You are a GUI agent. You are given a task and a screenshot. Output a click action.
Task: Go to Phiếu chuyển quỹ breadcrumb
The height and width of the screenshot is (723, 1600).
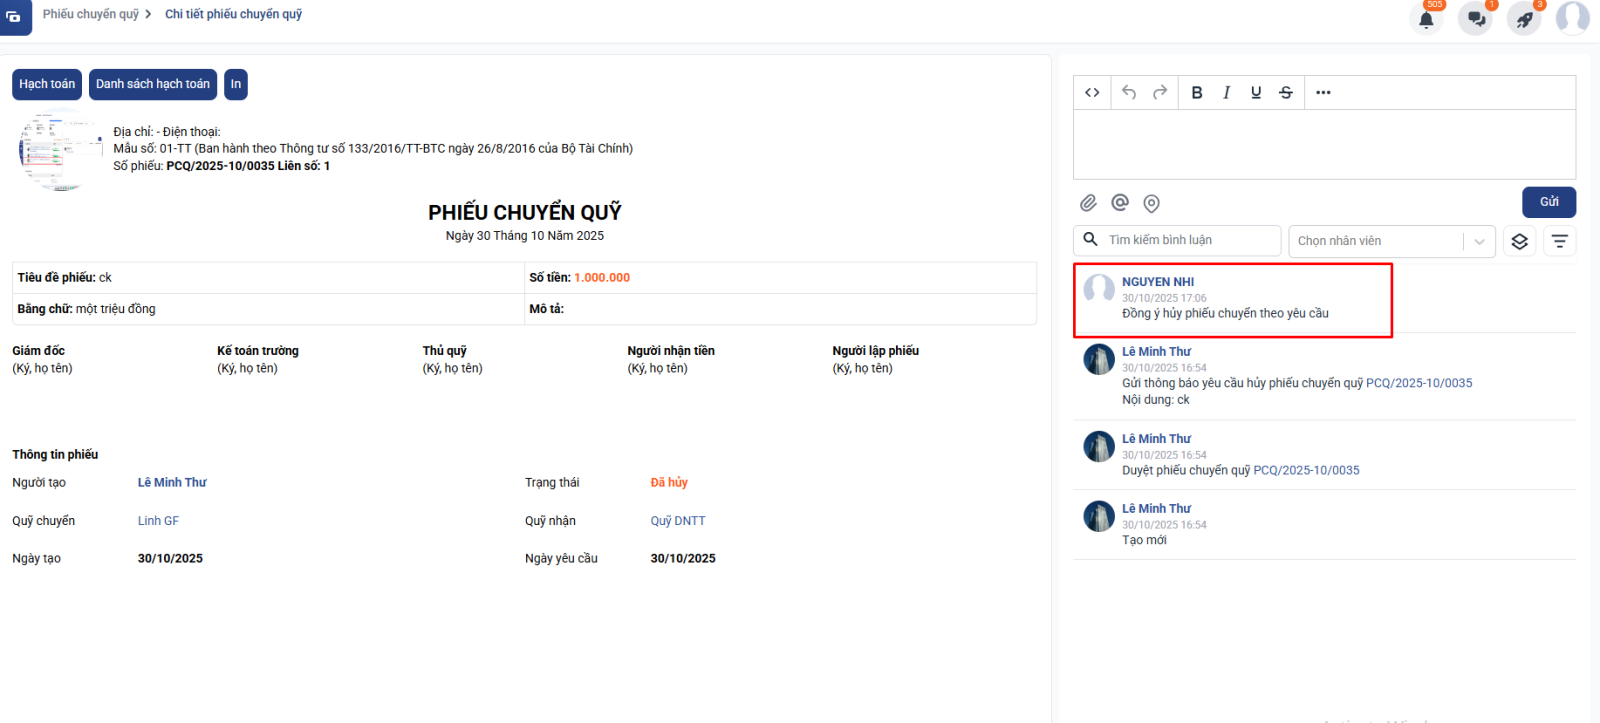pos(91,14)
